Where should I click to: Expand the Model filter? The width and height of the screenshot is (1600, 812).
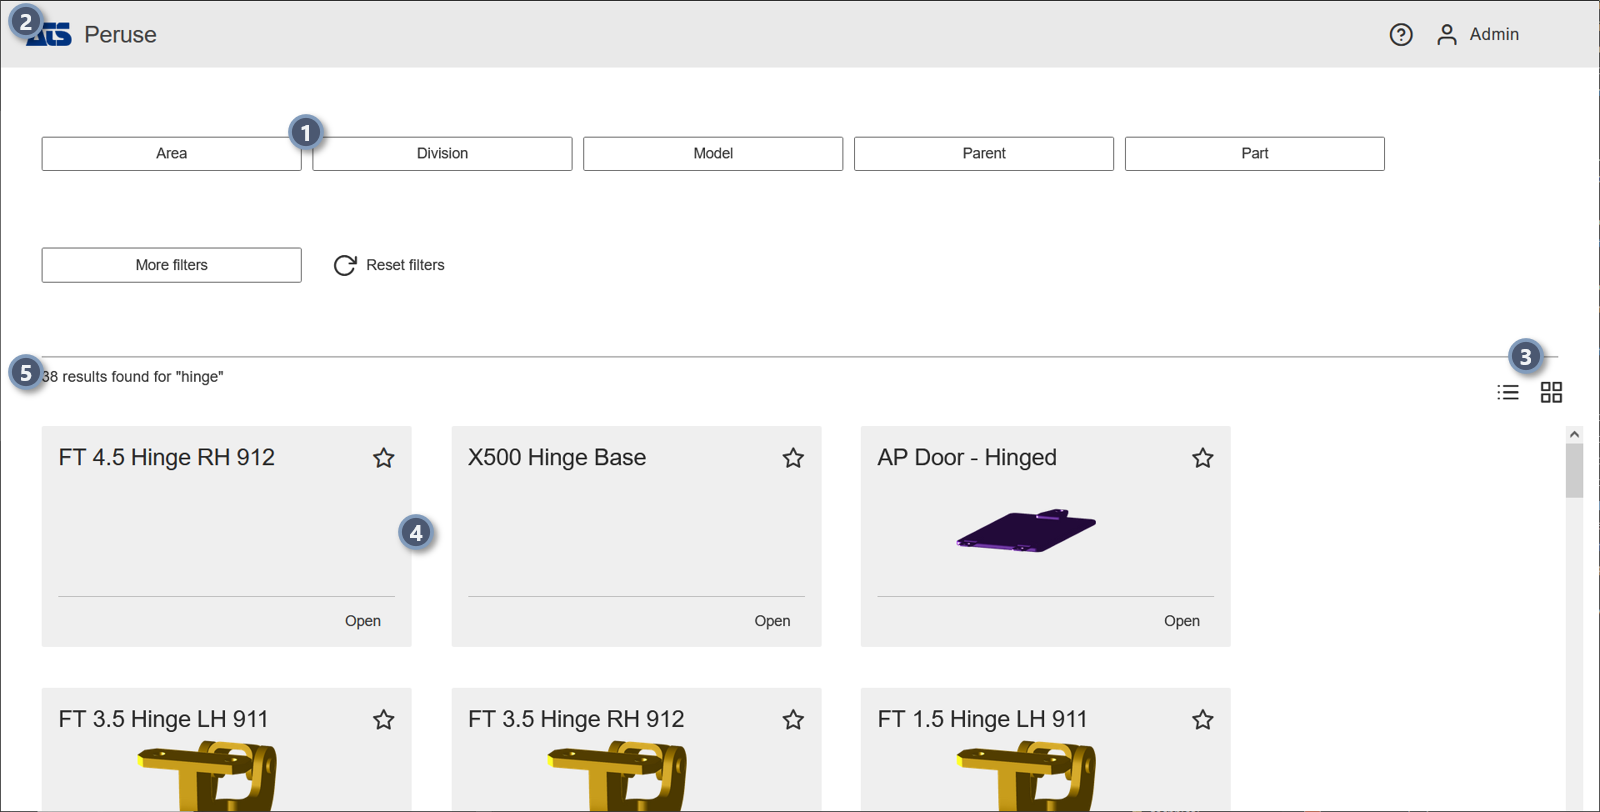pos(713,154)
